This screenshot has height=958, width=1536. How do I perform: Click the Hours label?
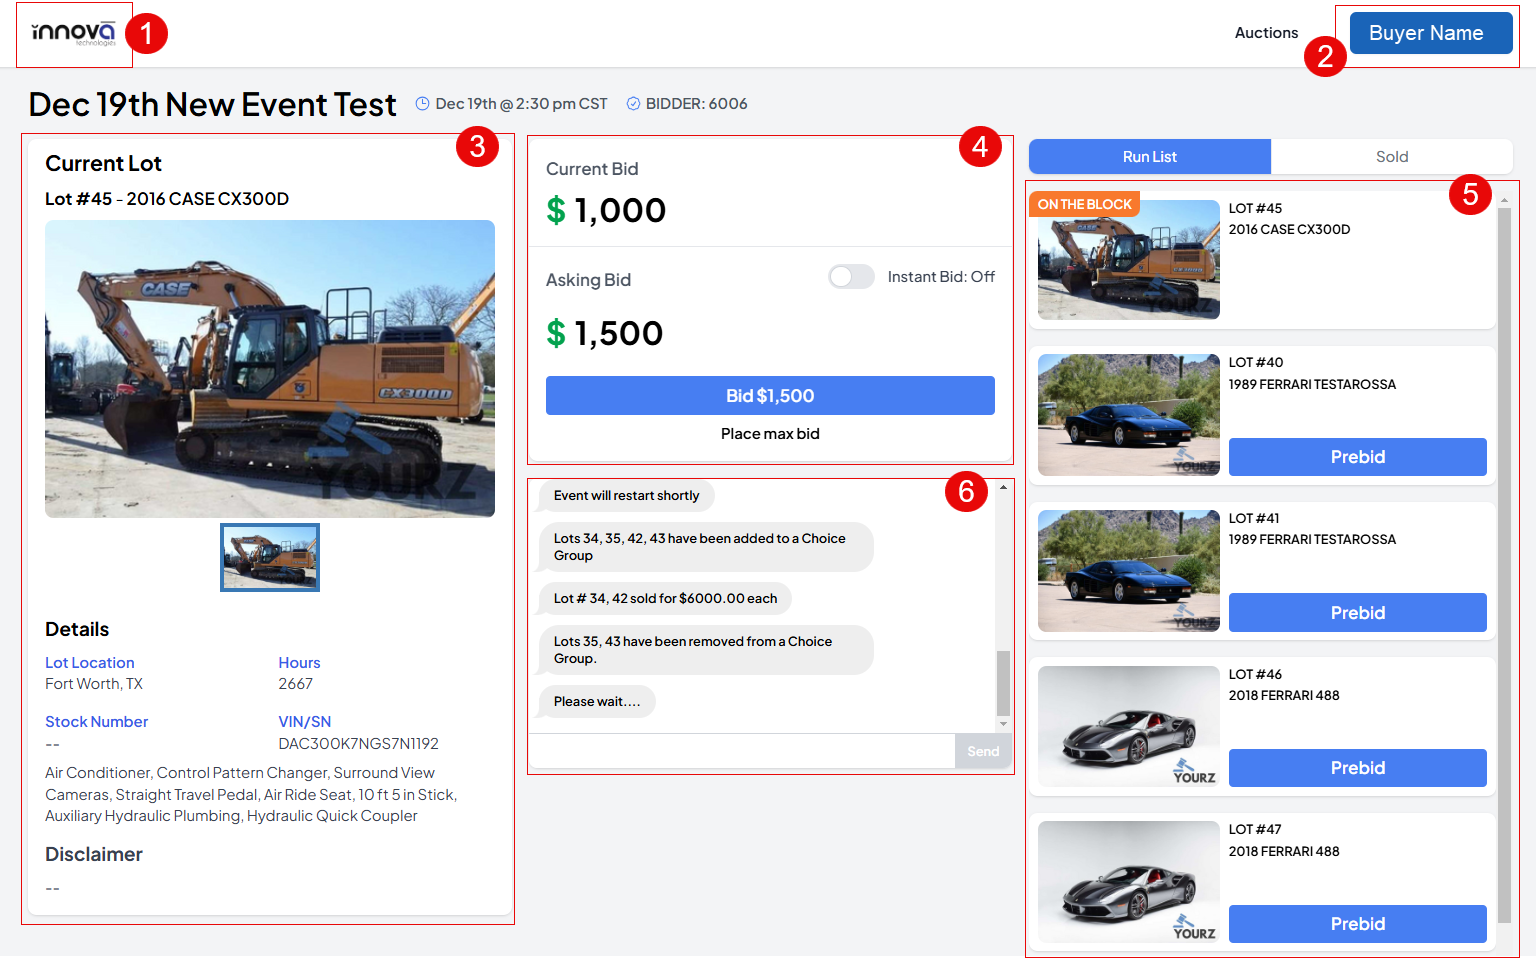tap(299, 663)
